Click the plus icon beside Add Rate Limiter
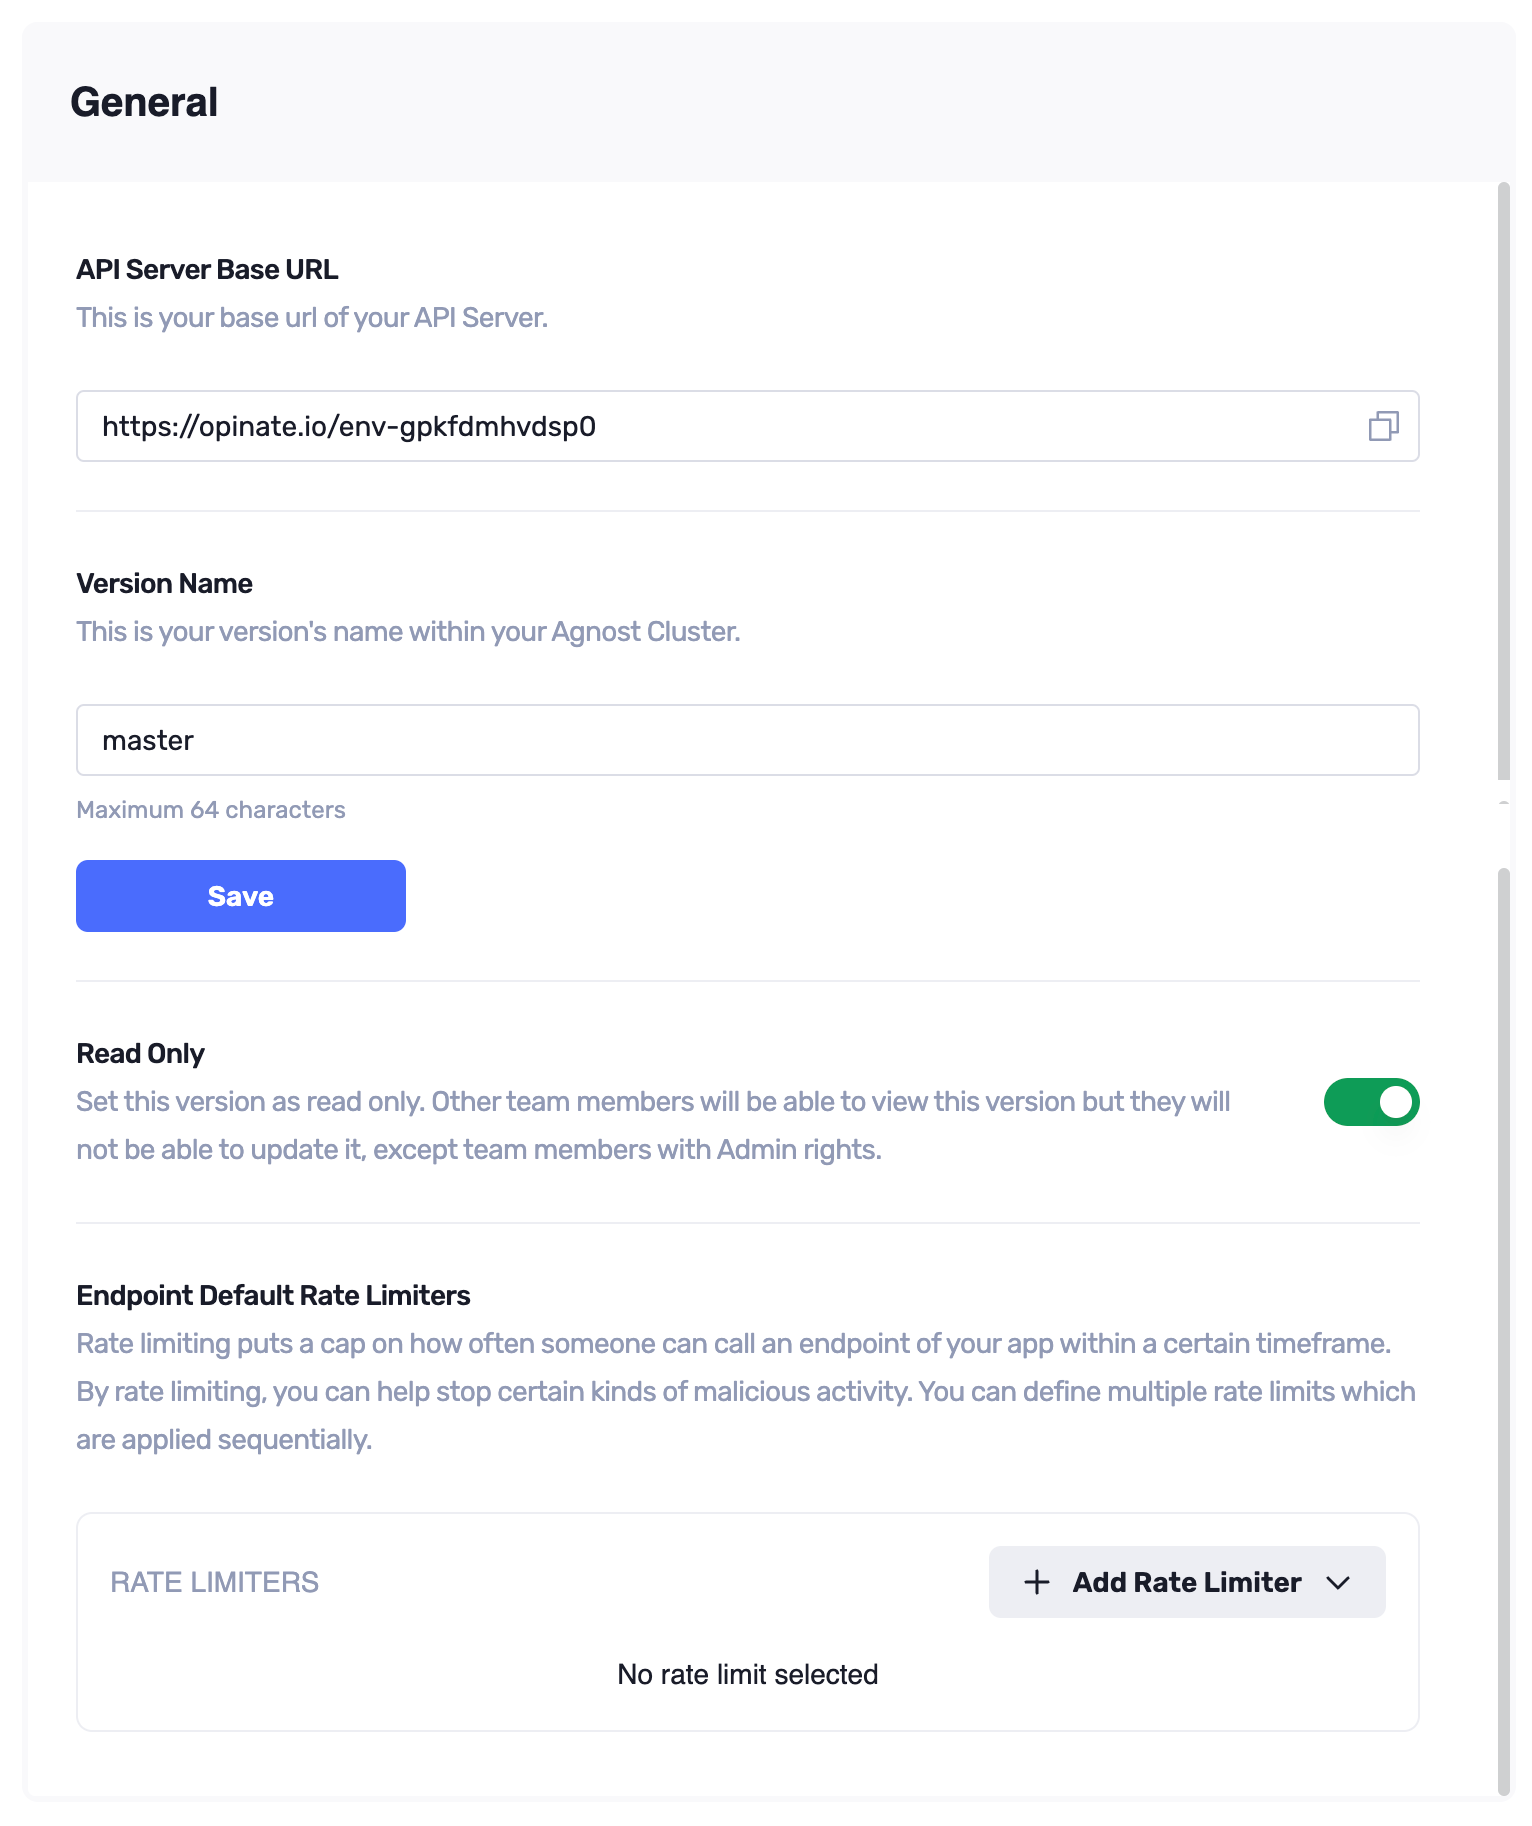This screenshot has height=1826, width=1532. [1037, 1582]
